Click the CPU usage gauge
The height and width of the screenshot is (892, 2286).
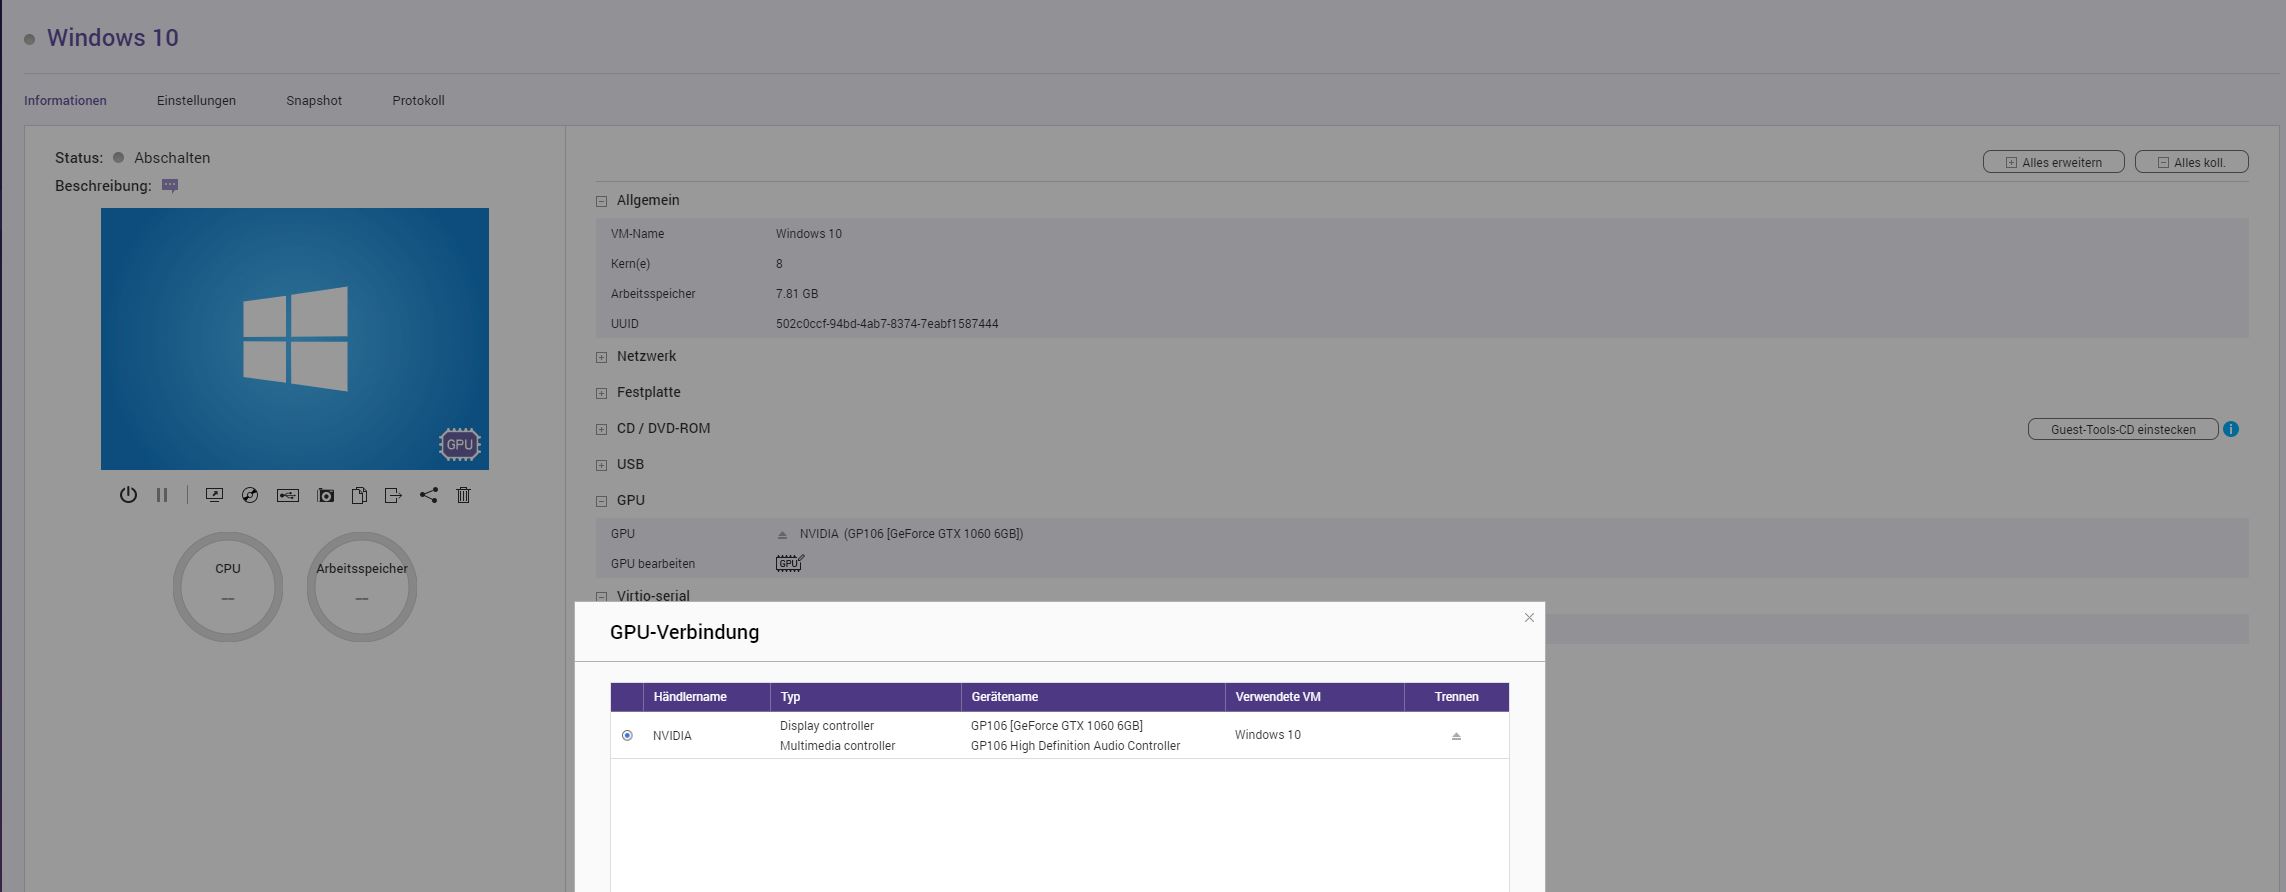tap(228, 587)
